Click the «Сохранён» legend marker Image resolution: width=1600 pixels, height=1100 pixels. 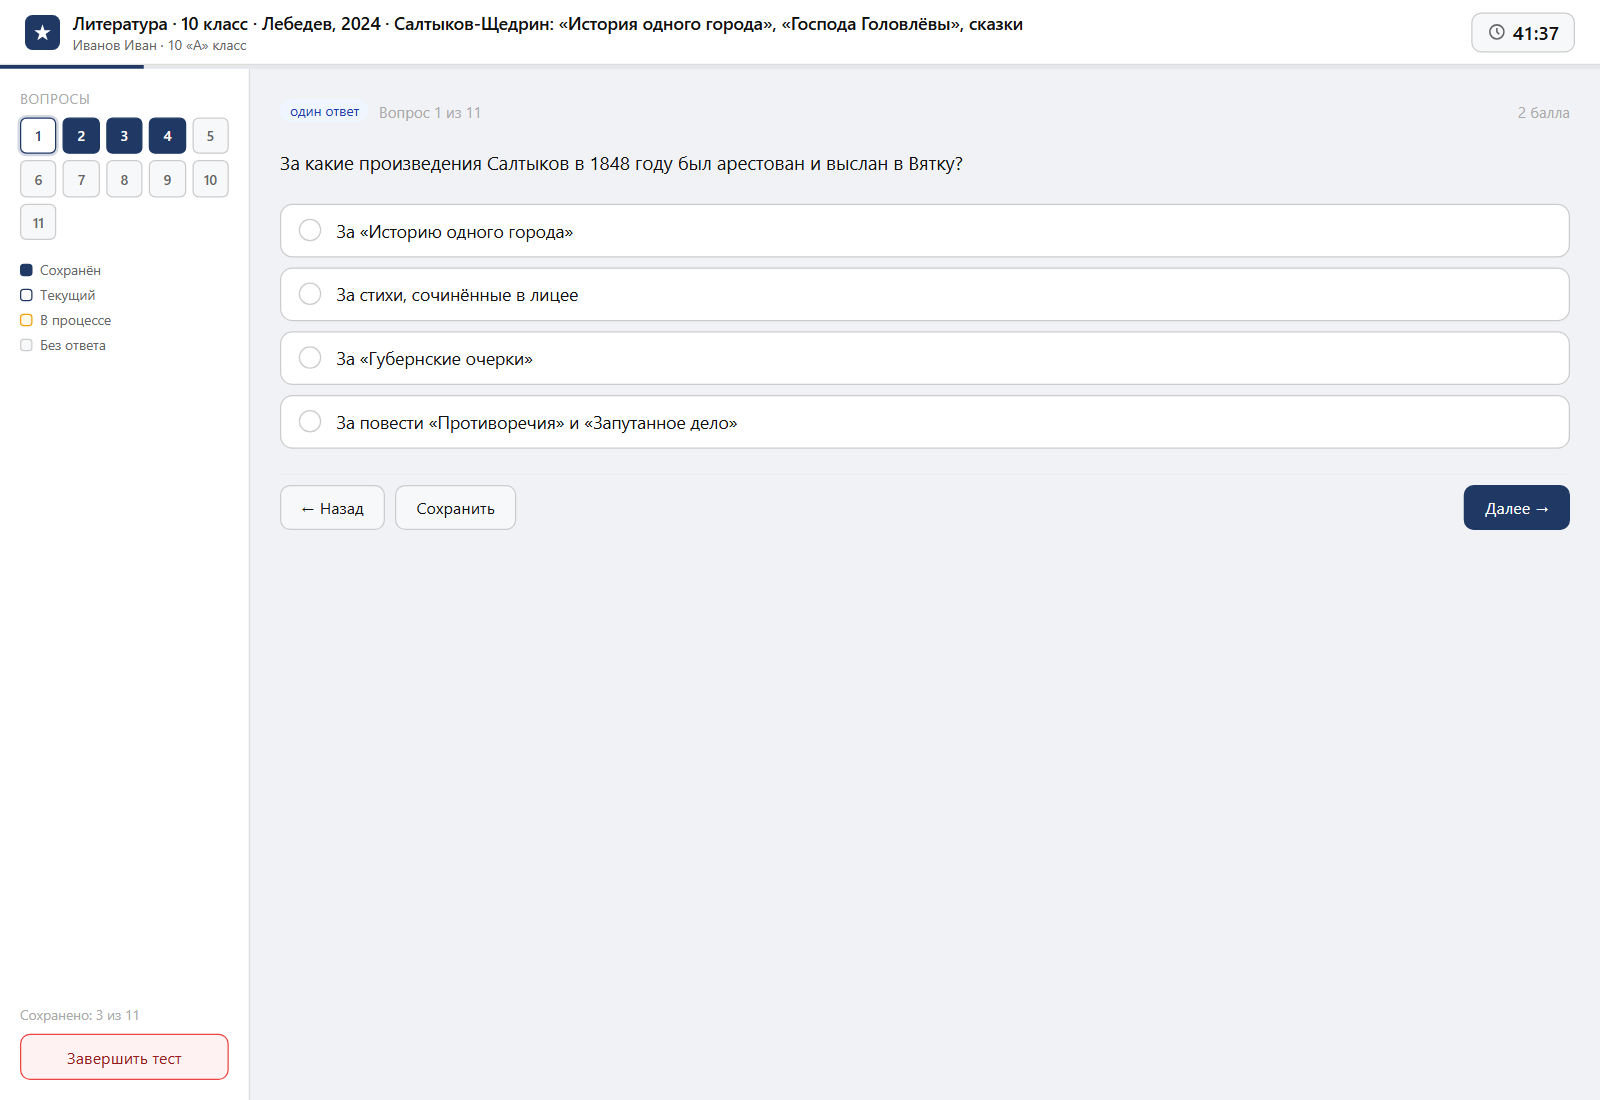tap(26, 270)
